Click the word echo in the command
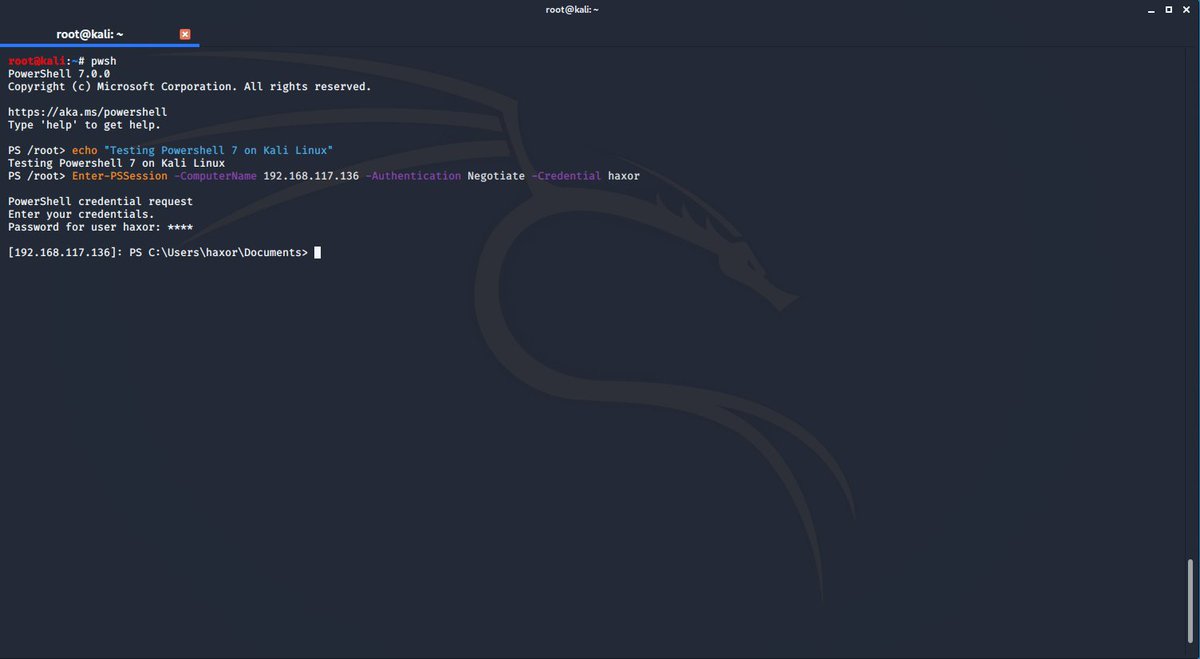1200x659 pixels. point(84,150)
